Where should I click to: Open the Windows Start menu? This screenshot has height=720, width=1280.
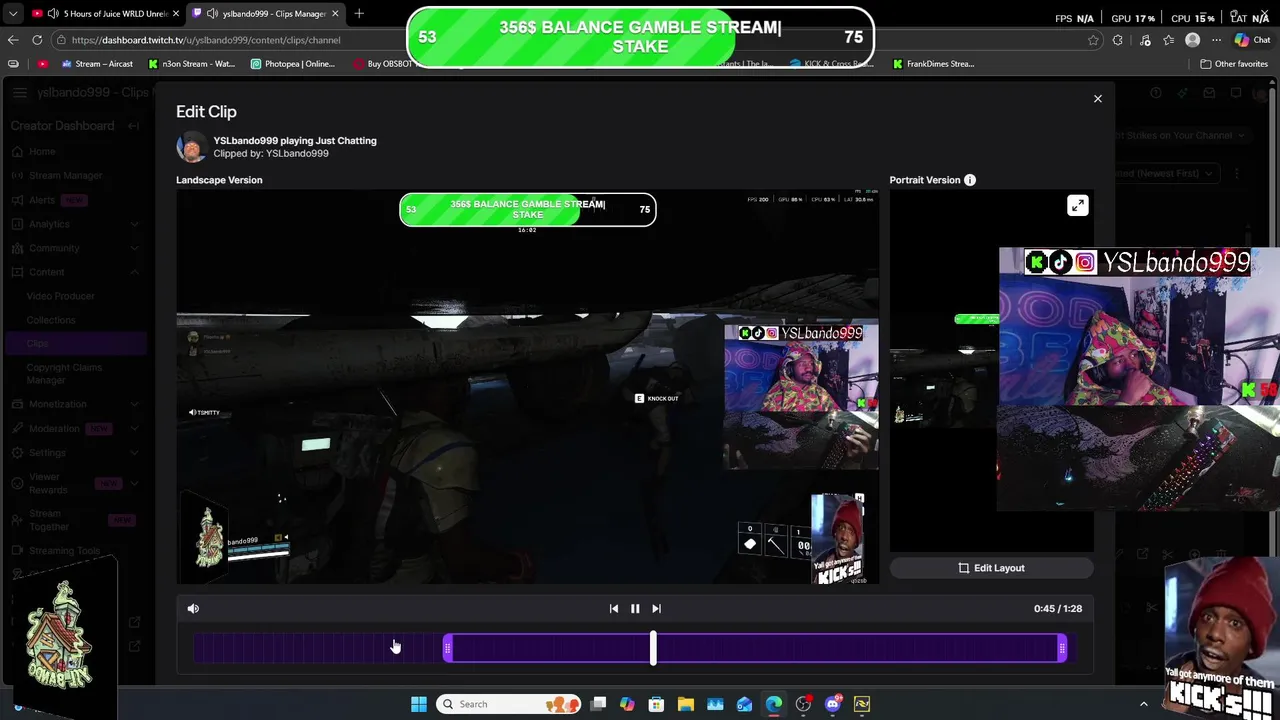pos(418,704)
